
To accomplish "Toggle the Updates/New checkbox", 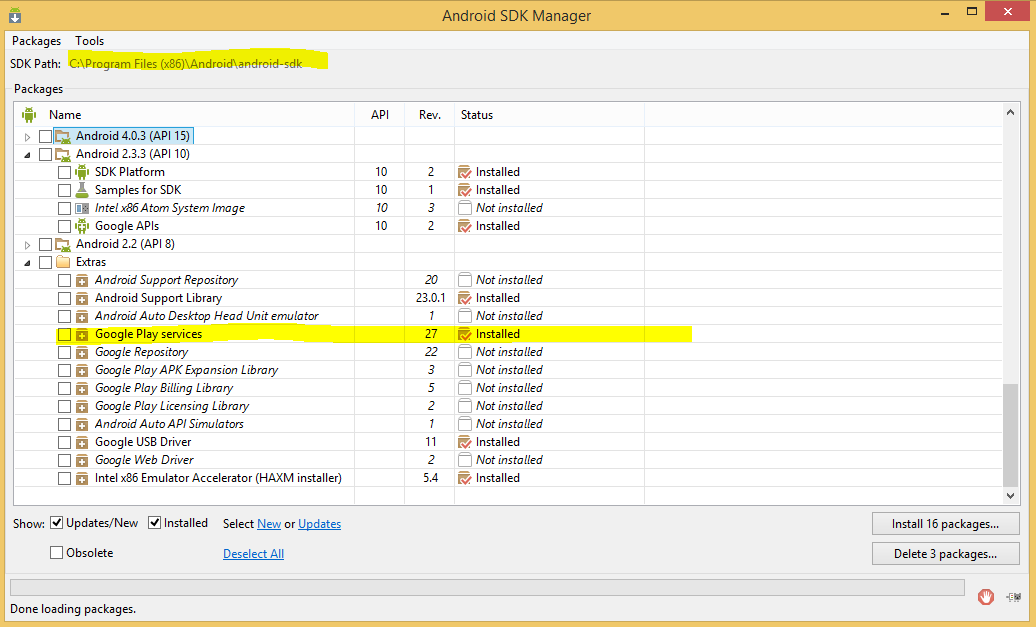I will click(x=57, y=523).
